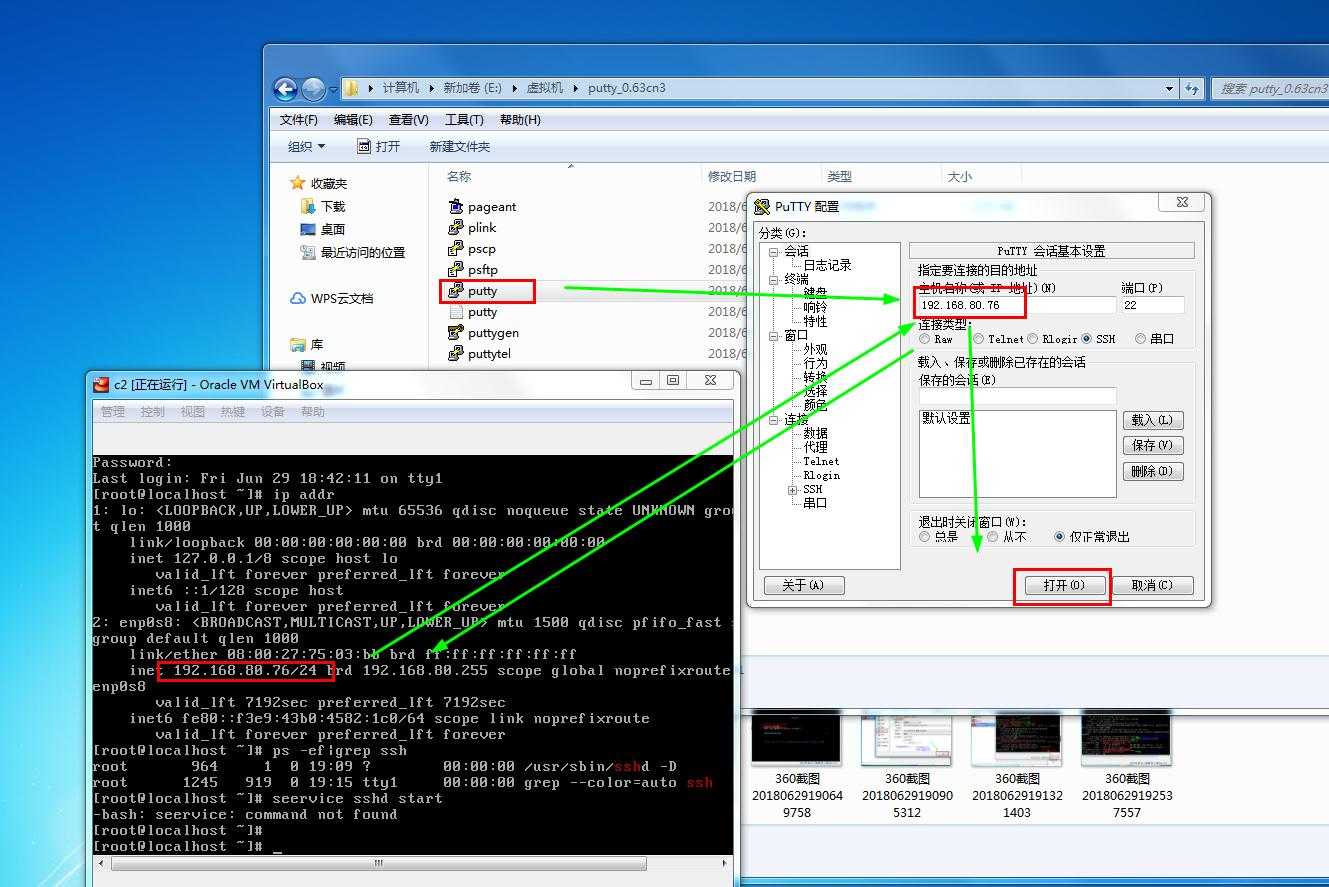Image resolution: width=1329 pixels, height=887 pixels.
Task: Select 日志记录 in PuTTY category tree
Action: click(x=827, y=266)
